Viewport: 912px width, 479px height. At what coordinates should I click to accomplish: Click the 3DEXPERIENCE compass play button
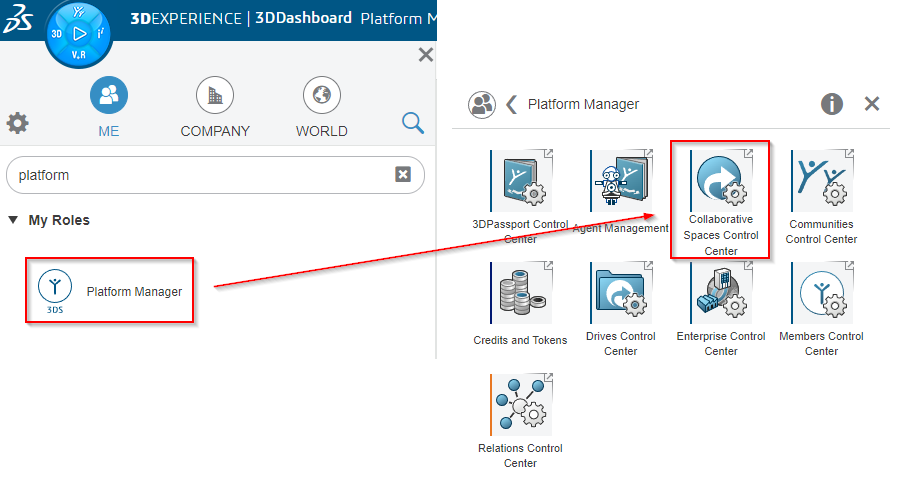pyautogui.click(x=79, y=34)
